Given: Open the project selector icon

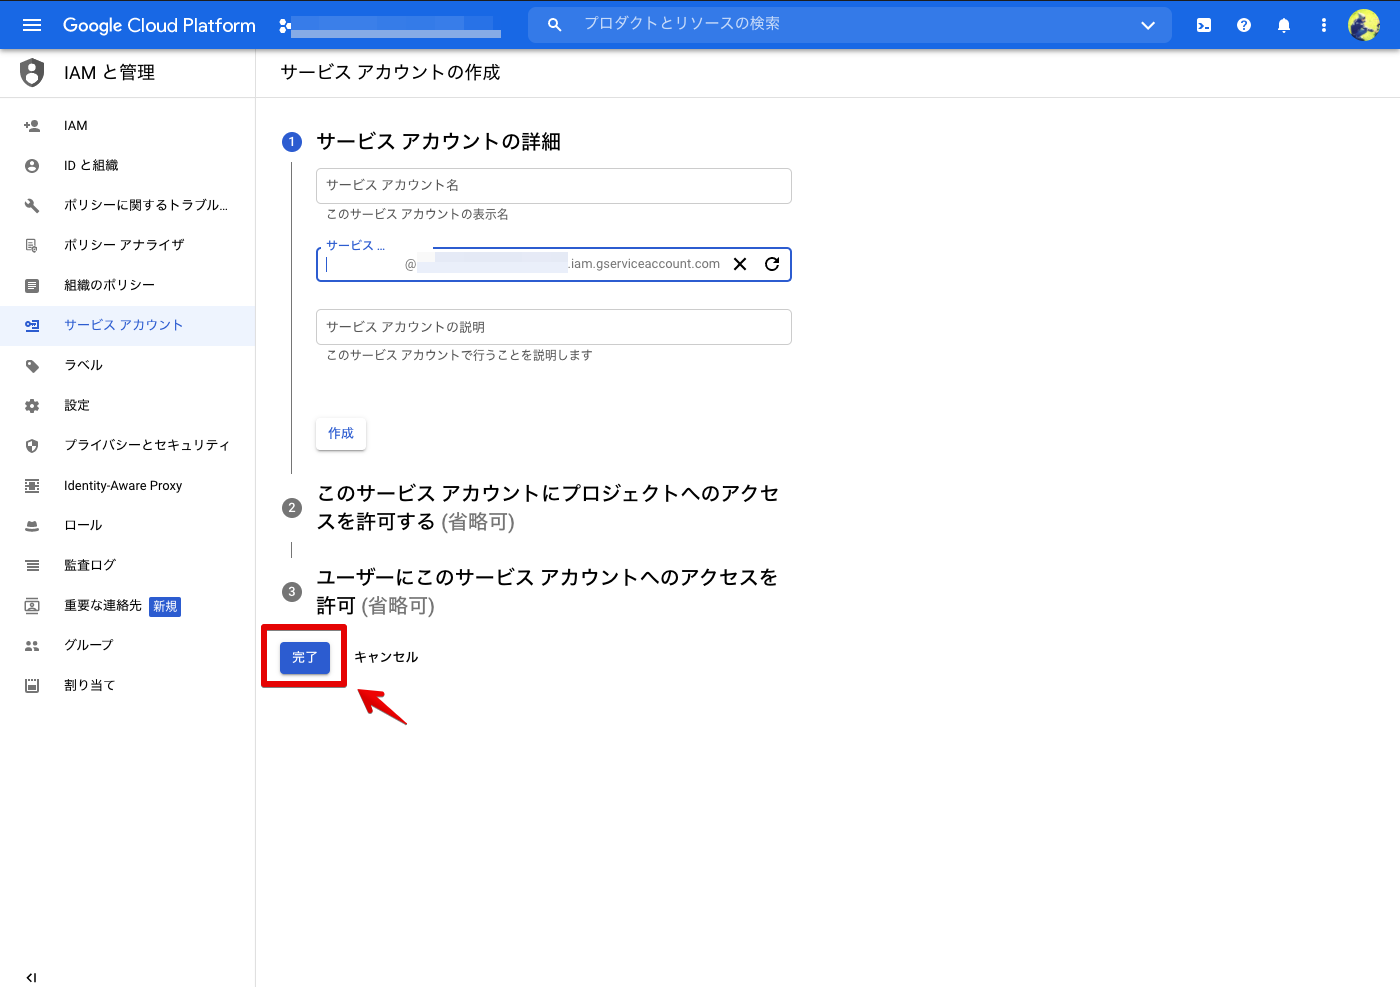Looking at the screenshot, I should (x=285, y=26).
